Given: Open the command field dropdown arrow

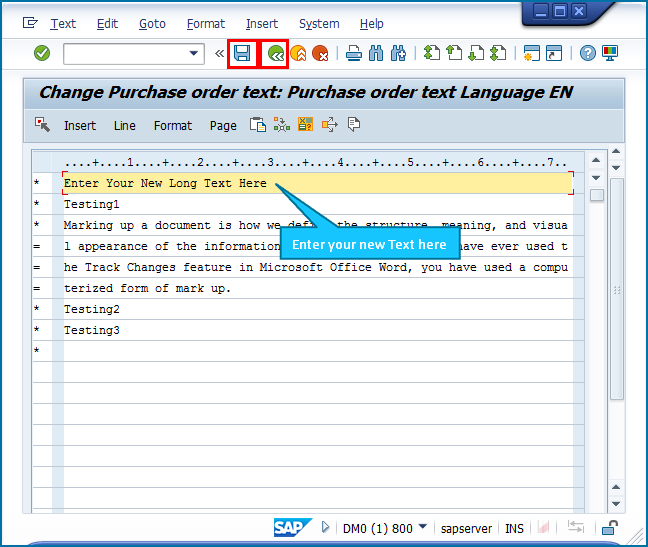Looking at the screenshot, I should tap(194, 54).
